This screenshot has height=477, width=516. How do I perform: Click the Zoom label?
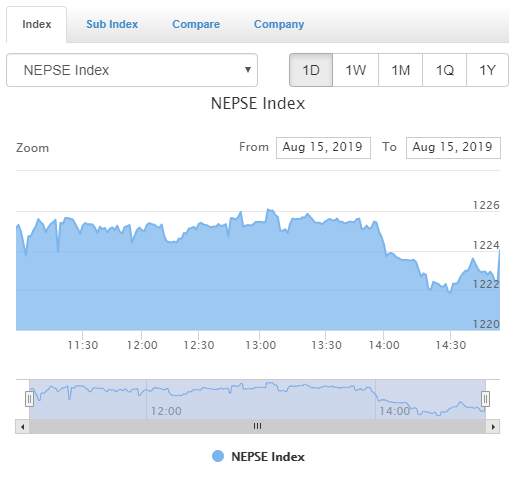33,148
